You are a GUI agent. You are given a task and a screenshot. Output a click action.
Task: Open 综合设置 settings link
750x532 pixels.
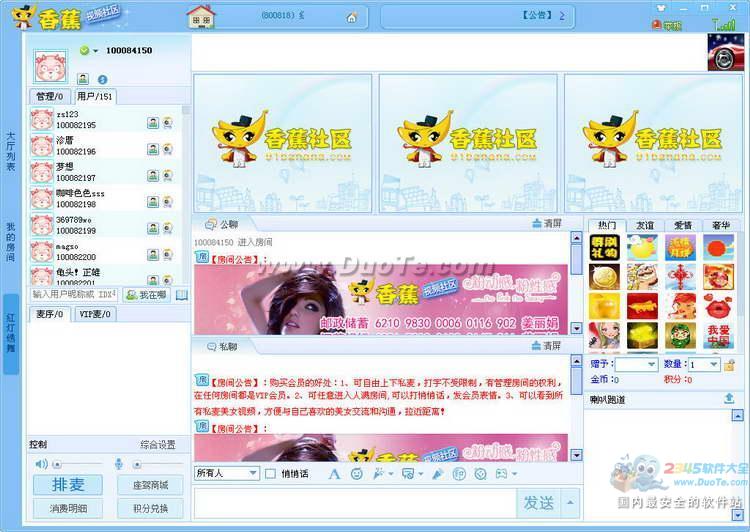158,444
